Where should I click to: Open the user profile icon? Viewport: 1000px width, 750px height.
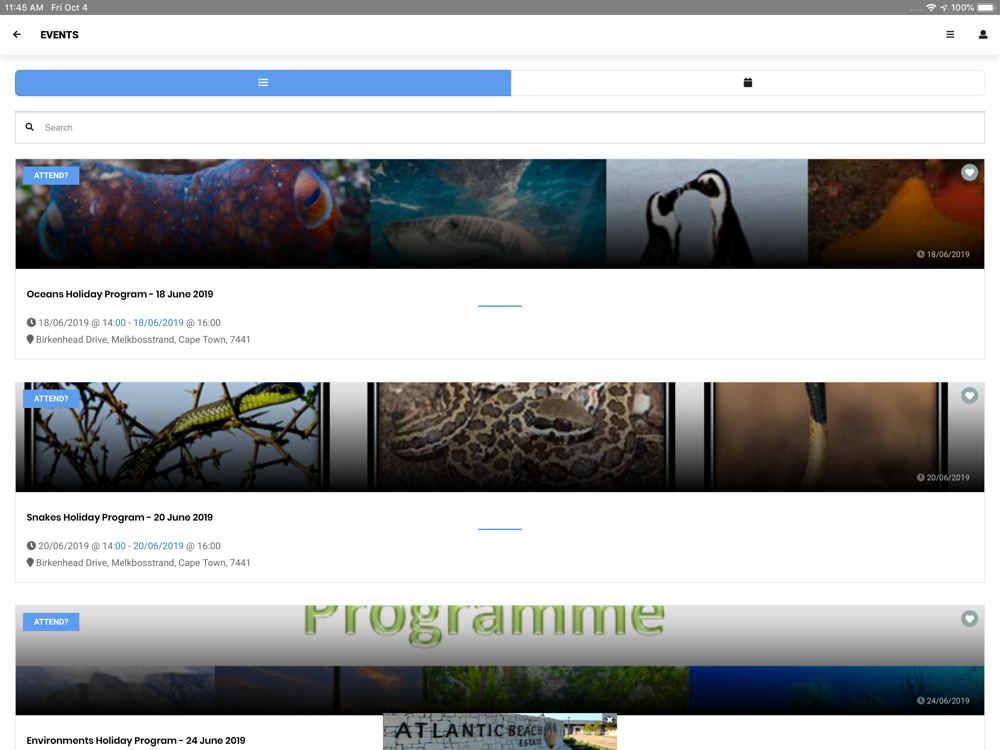[x=983, y=34]
